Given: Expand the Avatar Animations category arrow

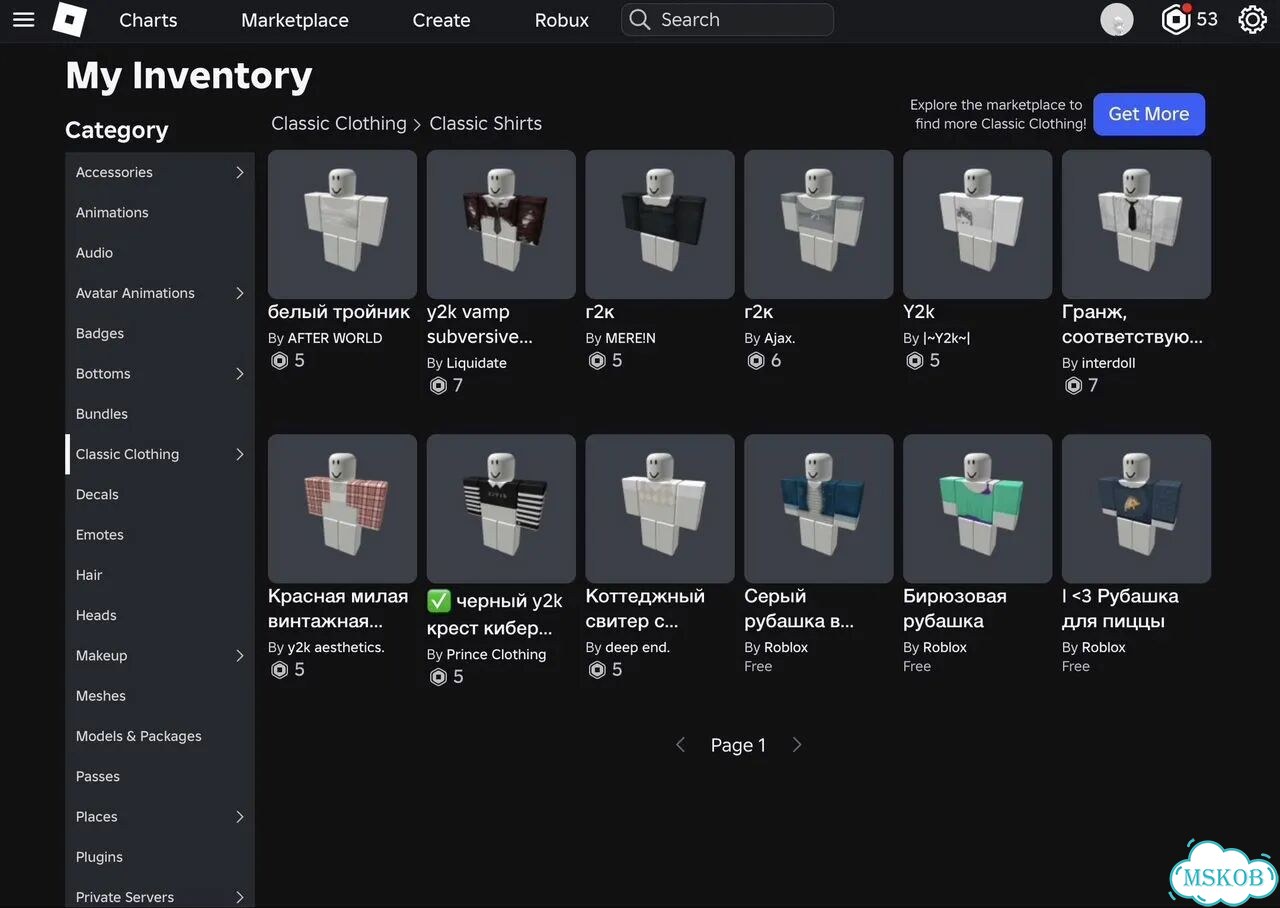Looking at the screenshot, I should coord(240,293).
